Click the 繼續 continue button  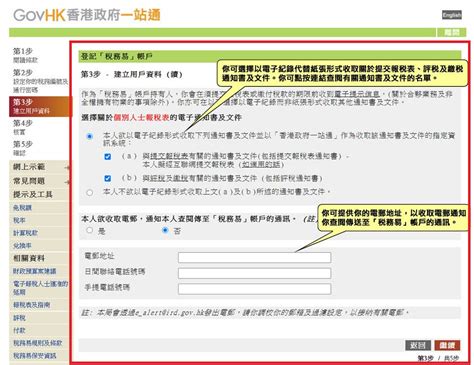pos(447,345)
